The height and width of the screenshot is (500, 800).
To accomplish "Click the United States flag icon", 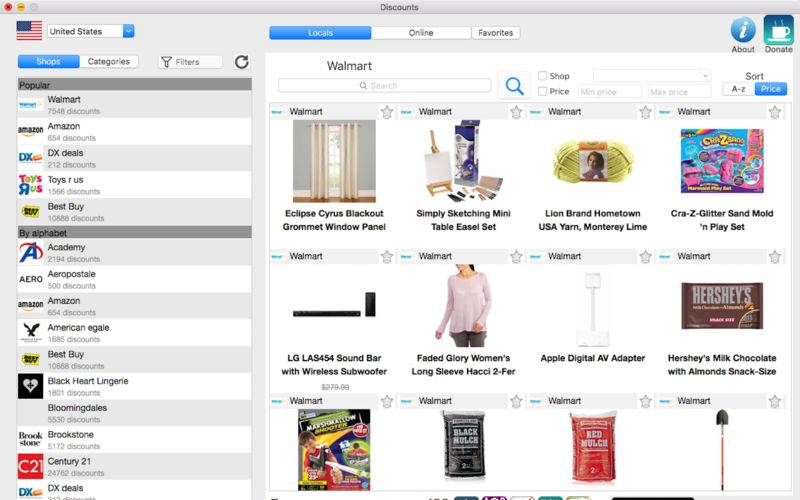I will (x=29, y=31).
